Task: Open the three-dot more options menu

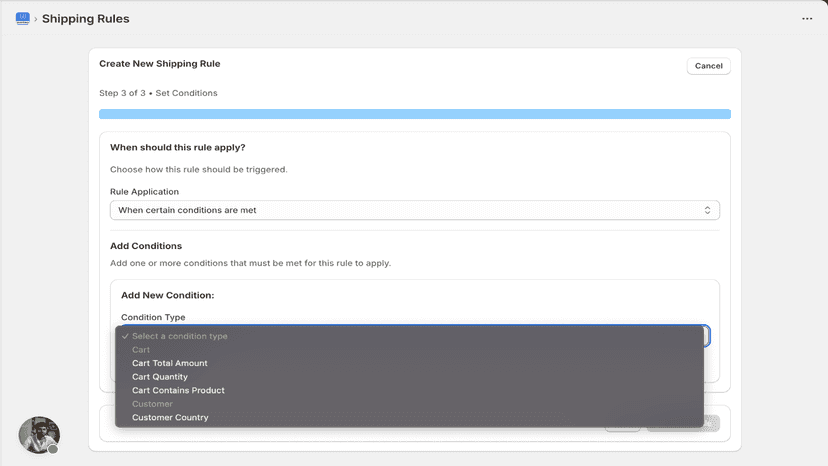Action: 807,18
